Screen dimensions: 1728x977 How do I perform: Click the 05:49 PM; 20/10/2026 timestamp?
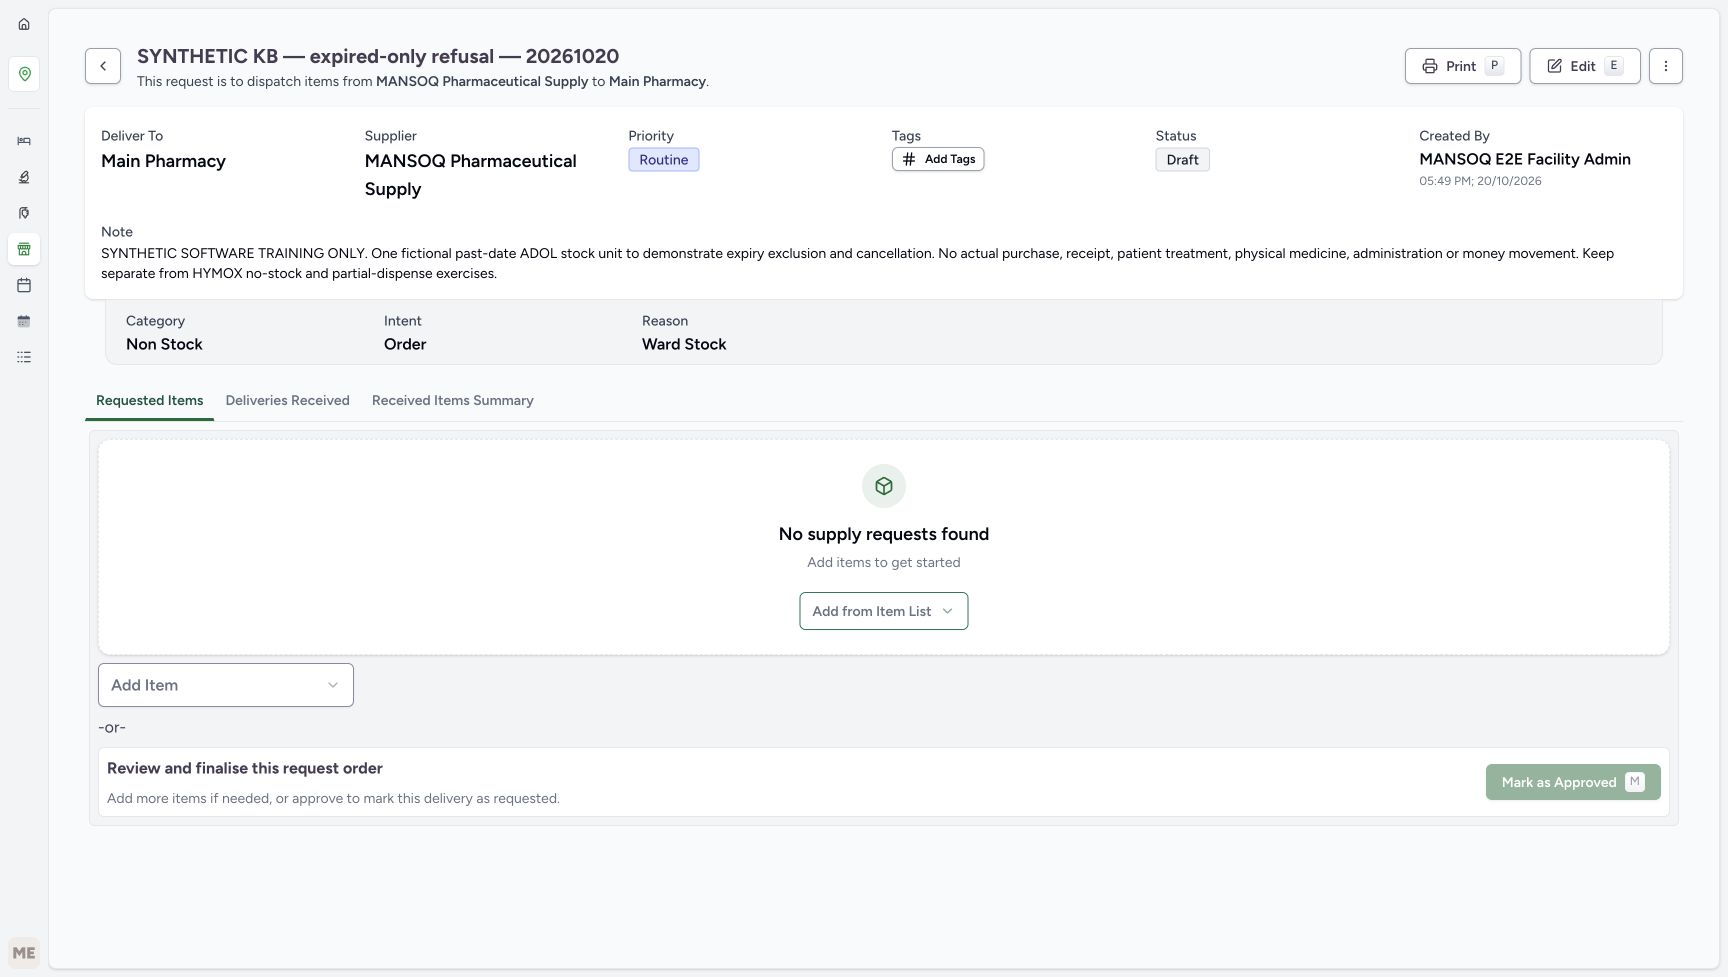point(1480,181)
